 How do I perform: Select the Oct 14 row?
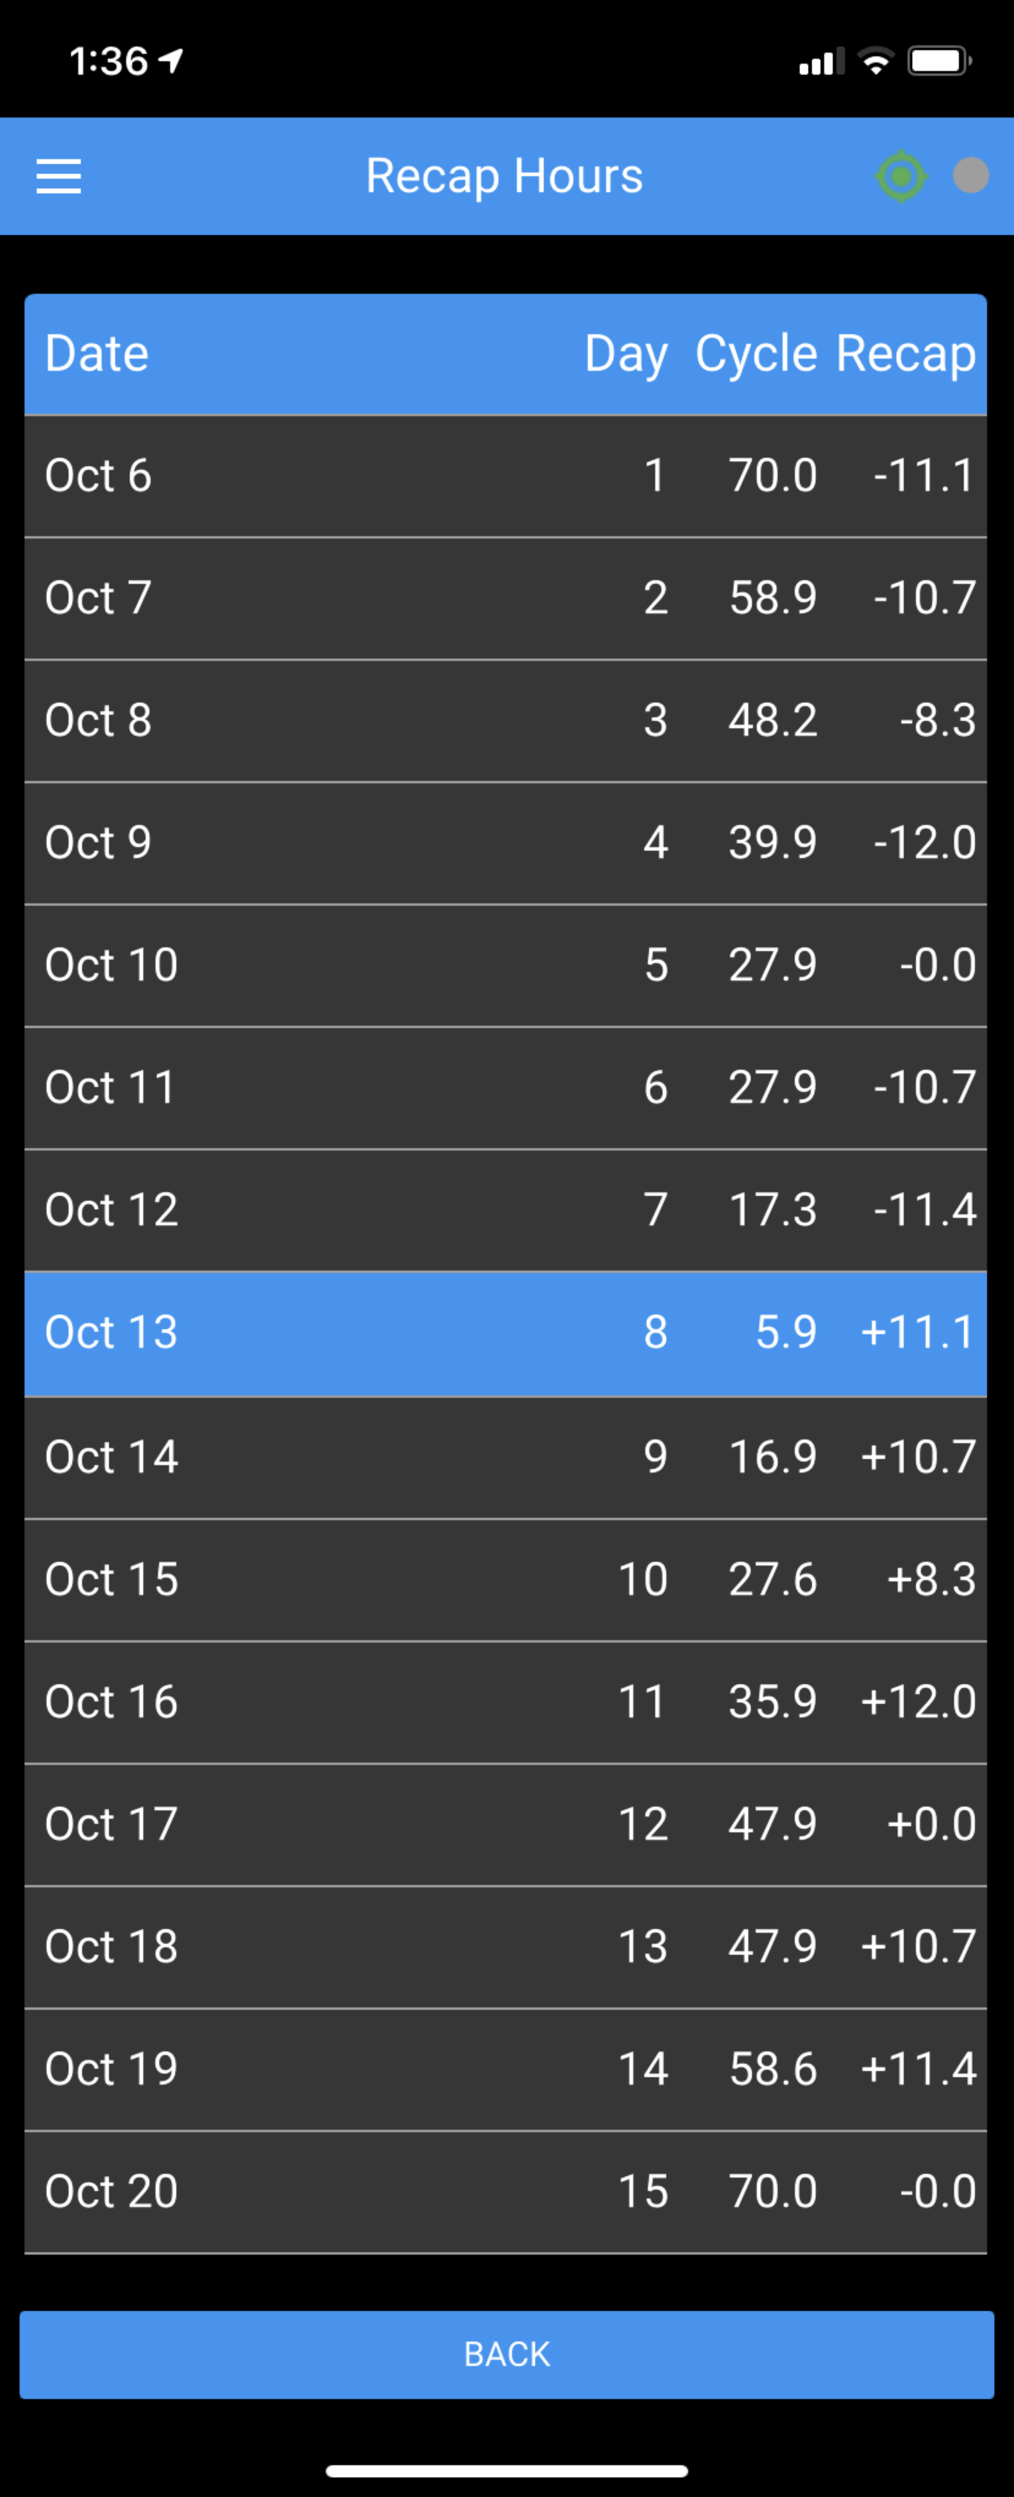[x=506, y=1457]
